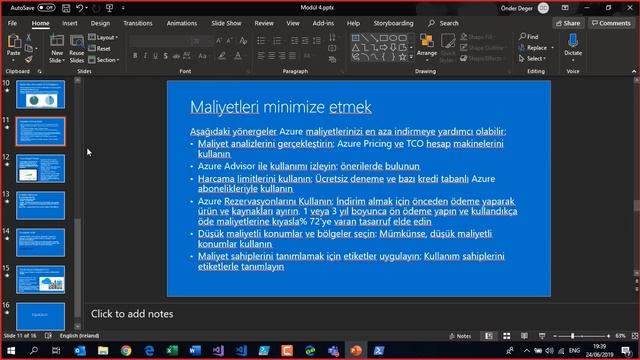Screen dimensions: 640x360
Task: Expand the Paste options arrow
Action: point(13,60)
